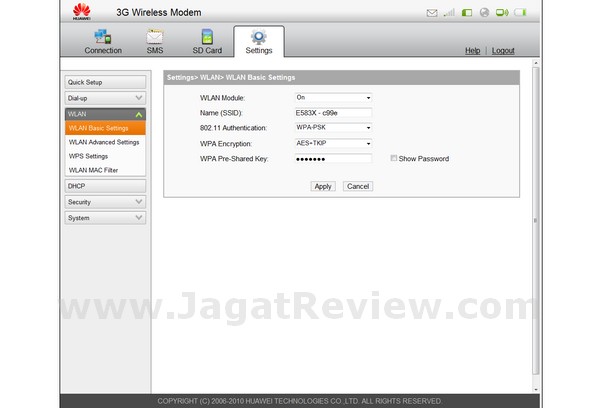Click the globe internet status icon

(483, 13)
